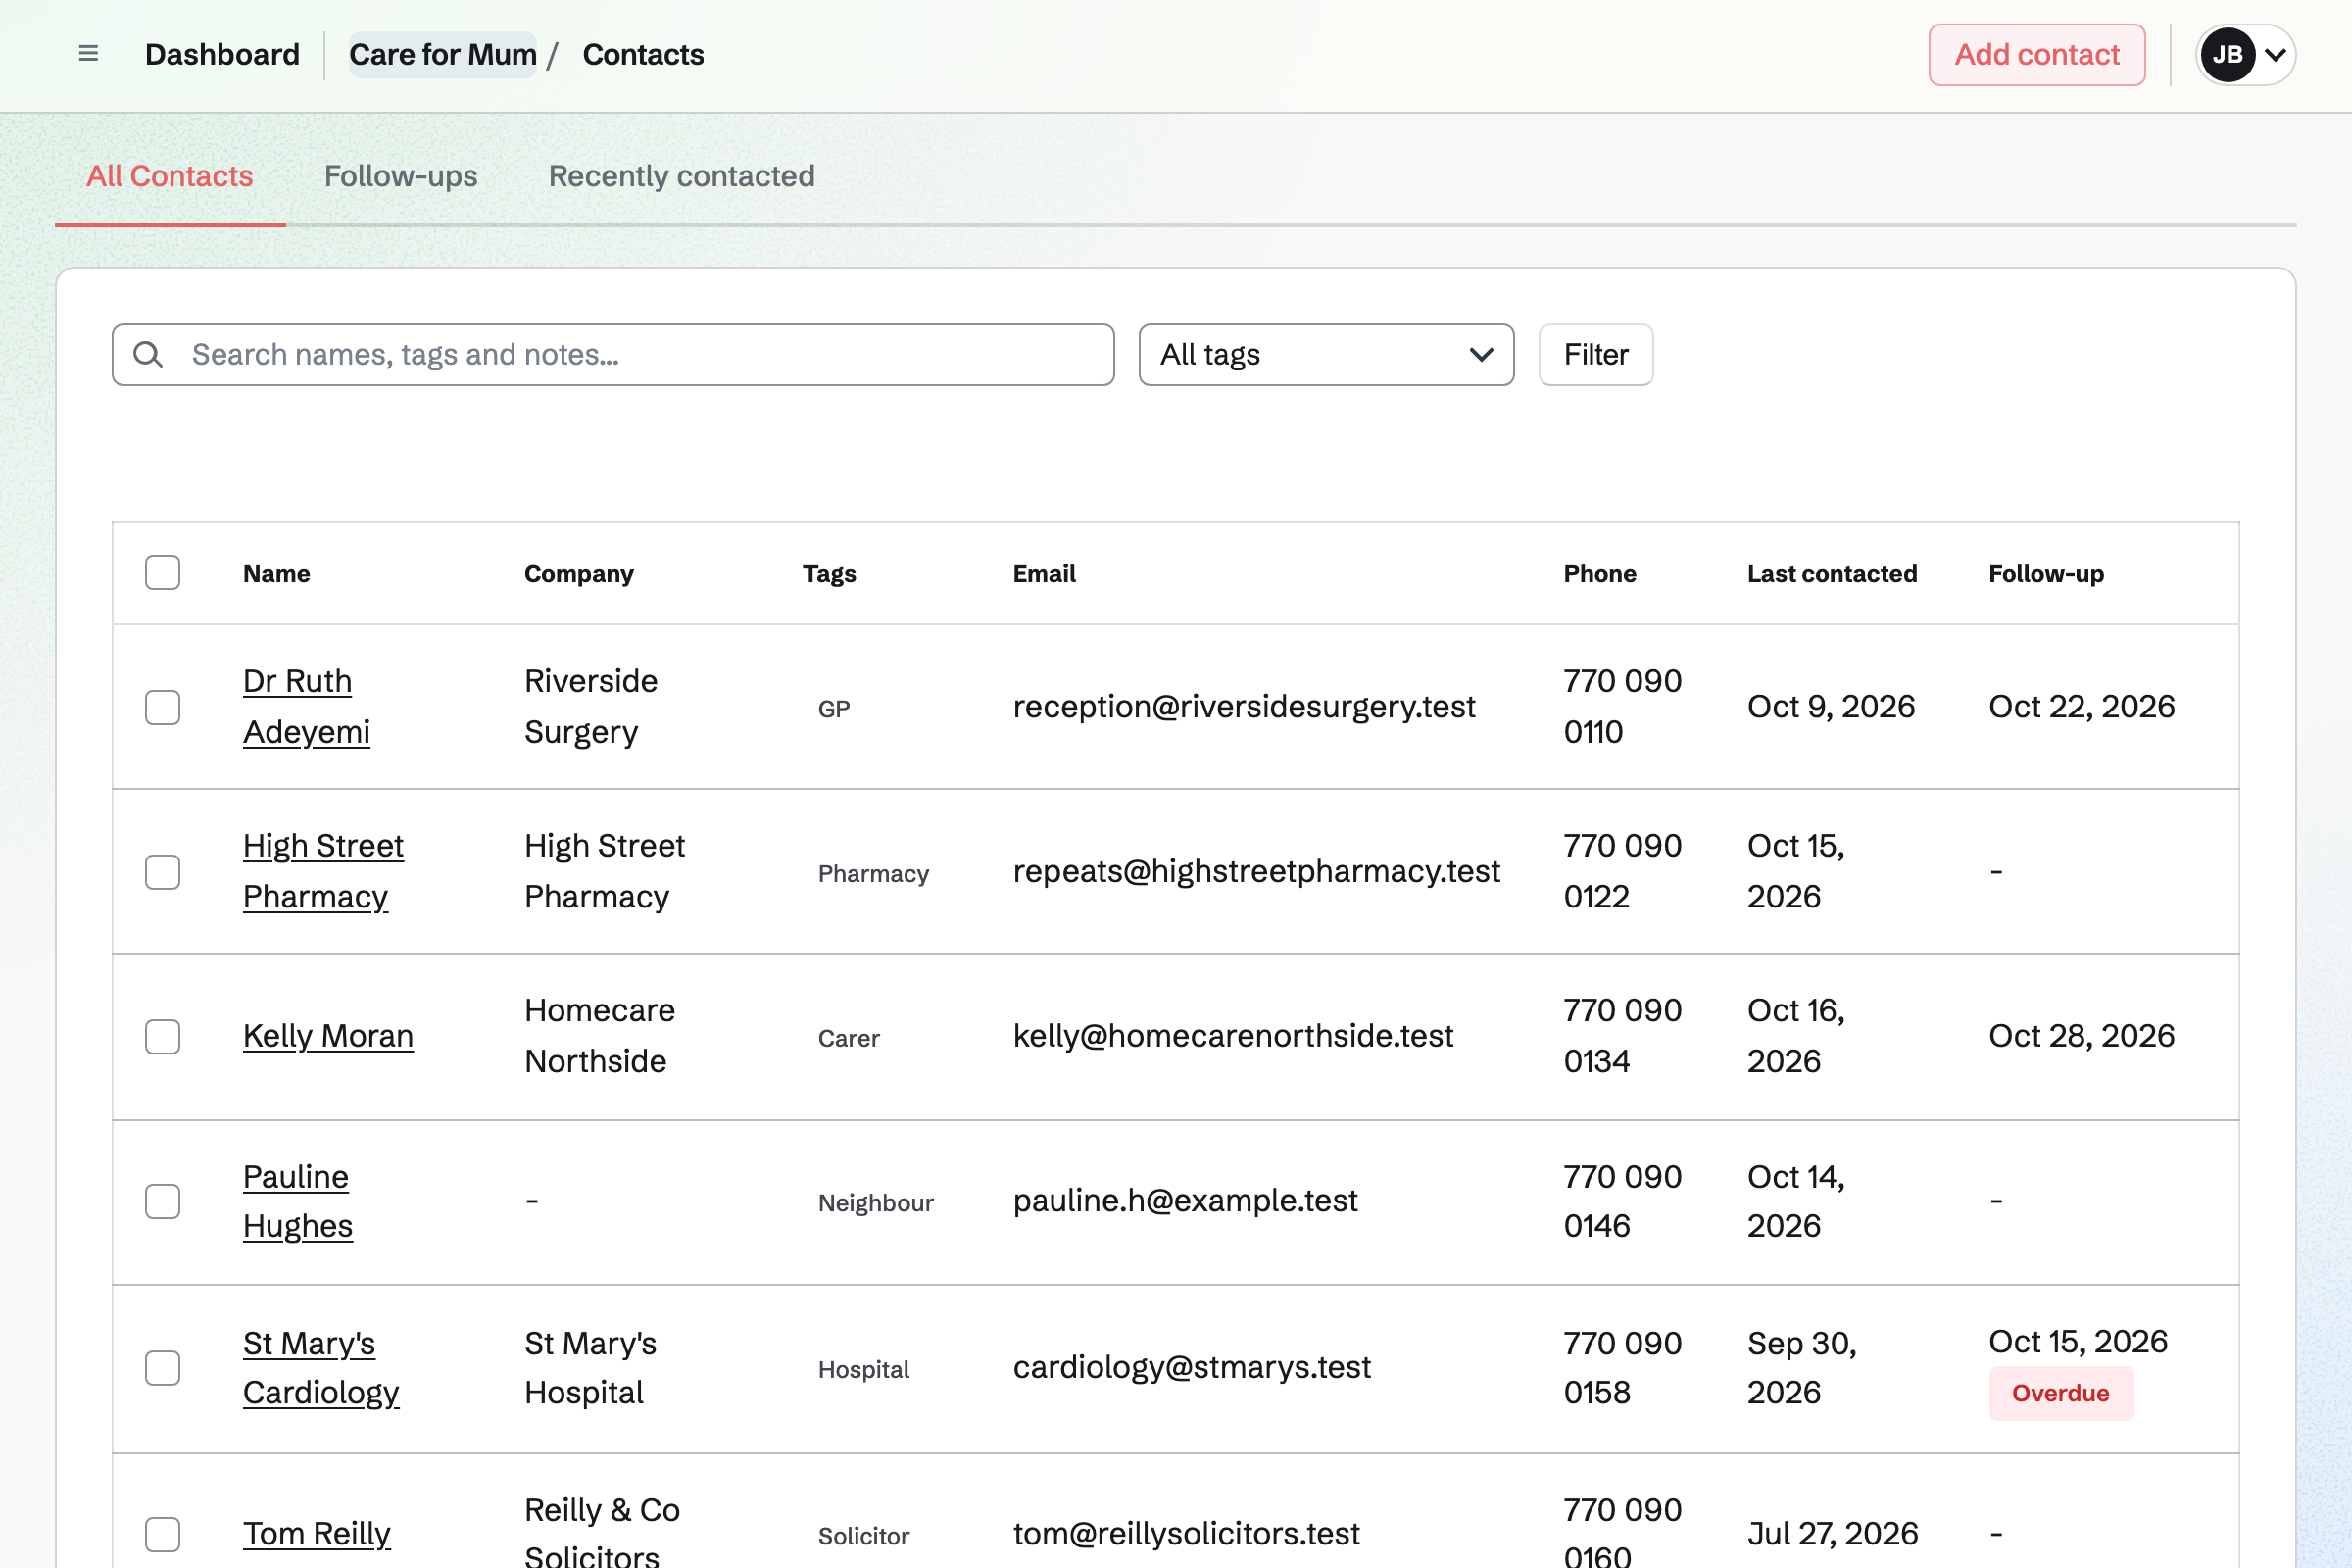The width and height of the screenshot is (2352, 1568).
Task: Click the Name column header
Action: click(x=277, y=574)
